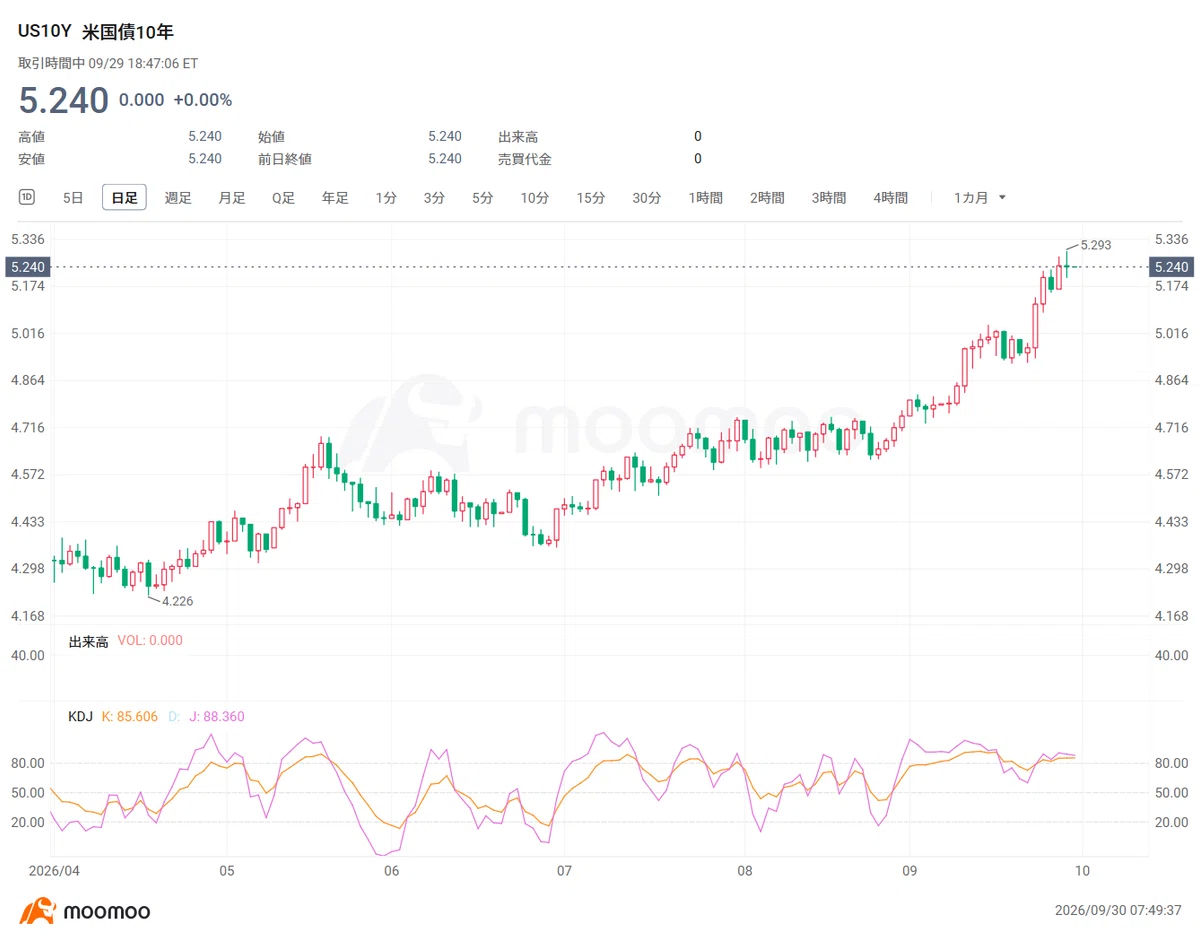Screen dimensions: 1200x941
Task: Switch to the 週足 weekly chart
Action: 178,198
